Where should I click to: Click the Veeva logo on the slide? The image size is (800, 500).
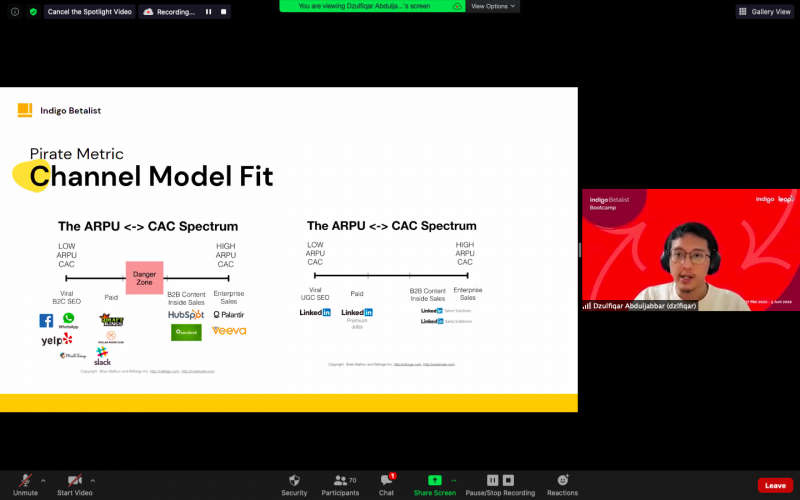pyautogui.click(x=229, y=331)
